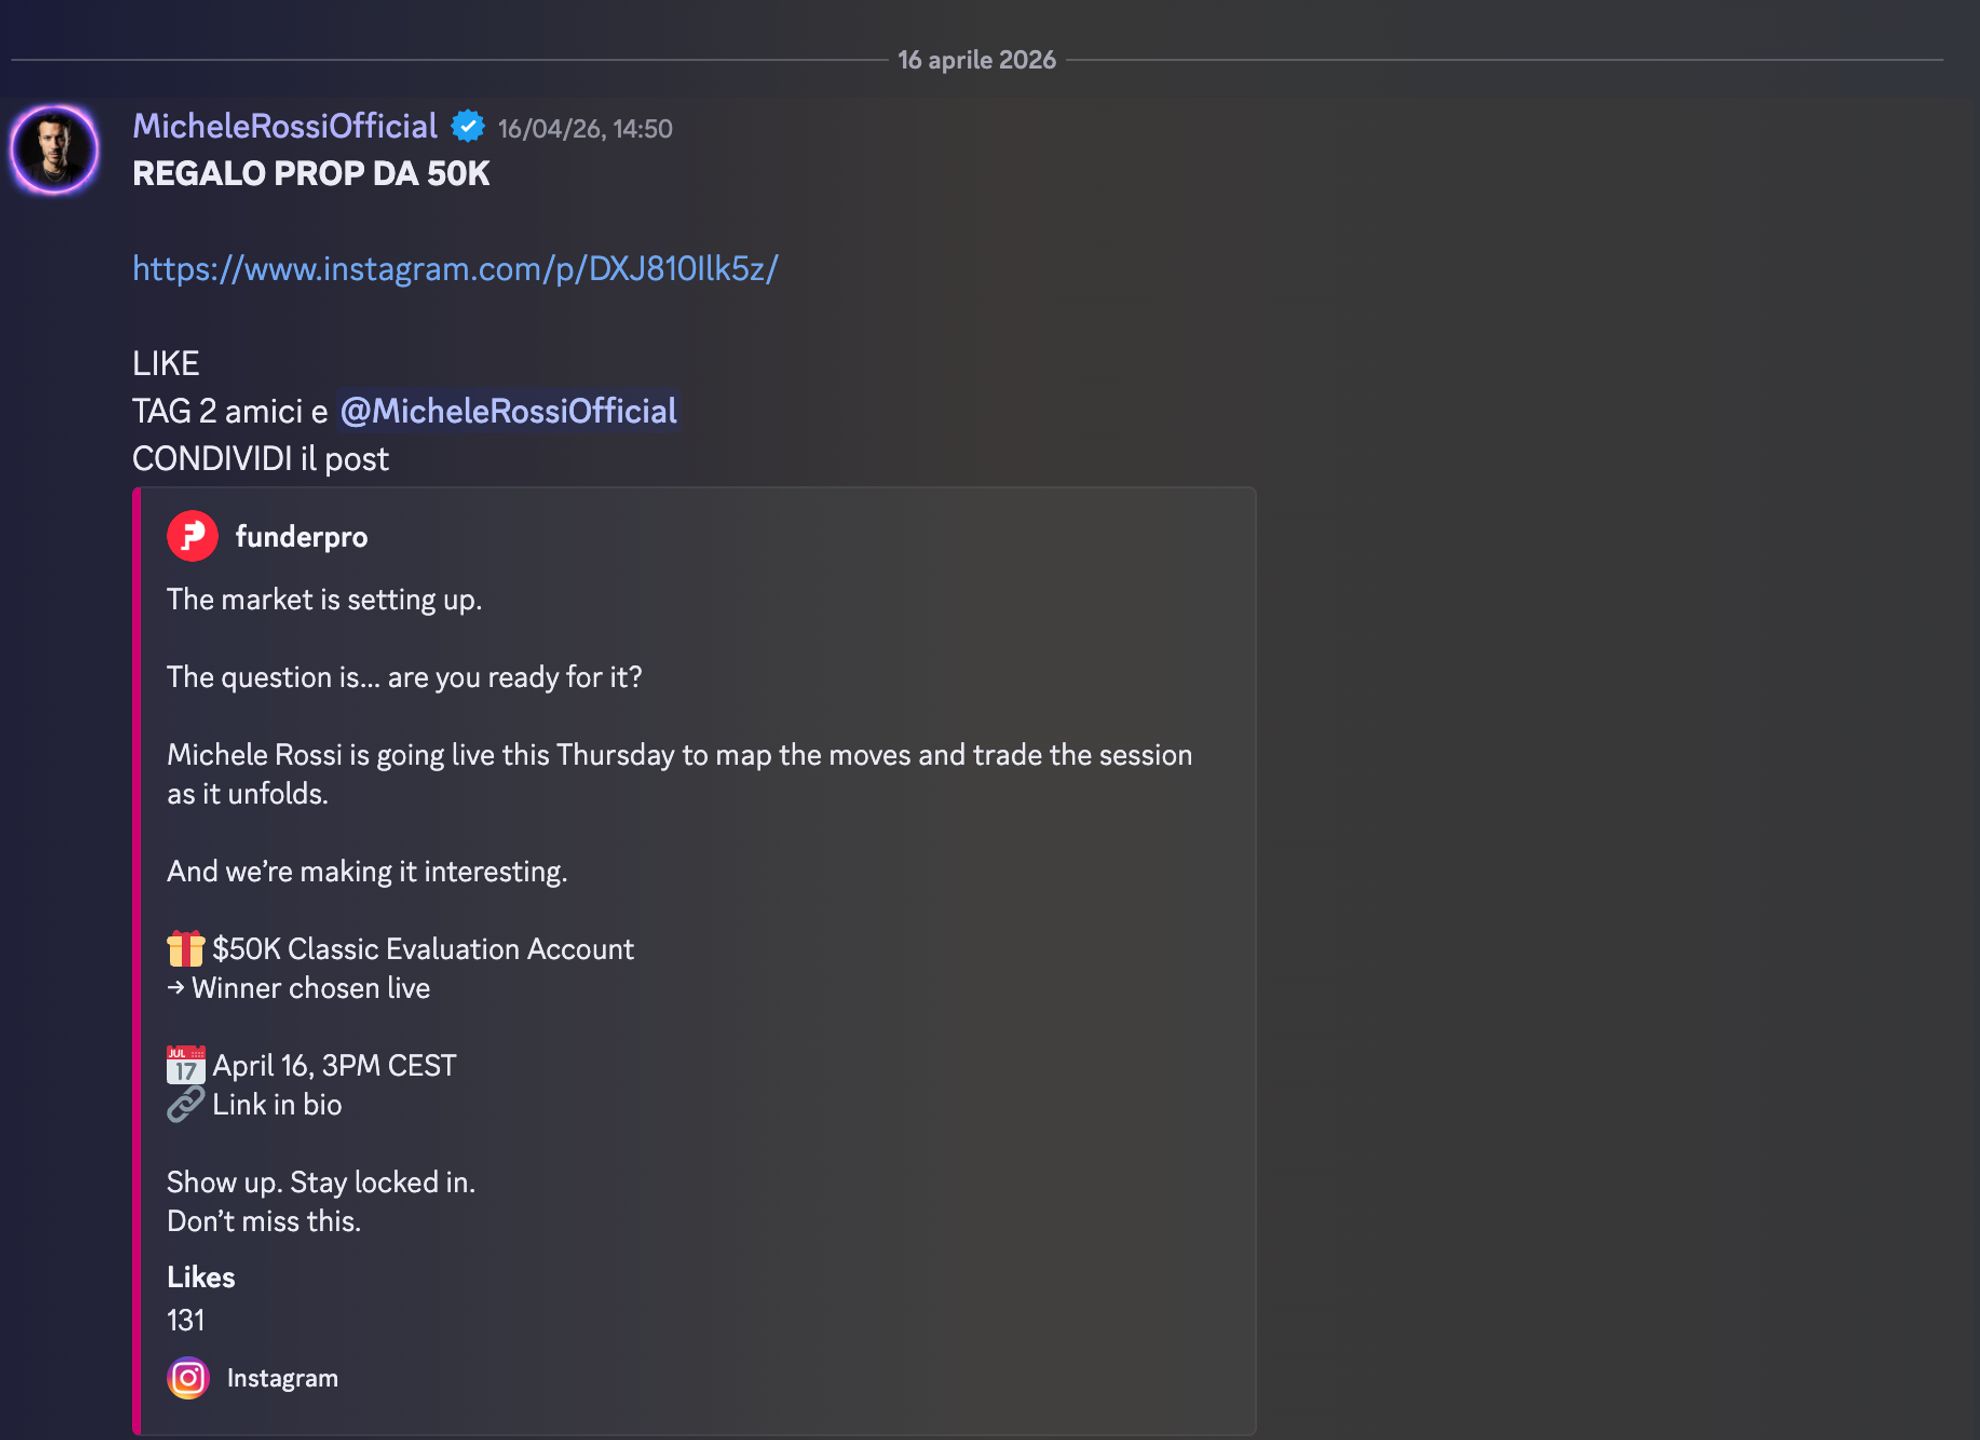
Task: Click the blue verified badge icon
Action: (467, 127)
